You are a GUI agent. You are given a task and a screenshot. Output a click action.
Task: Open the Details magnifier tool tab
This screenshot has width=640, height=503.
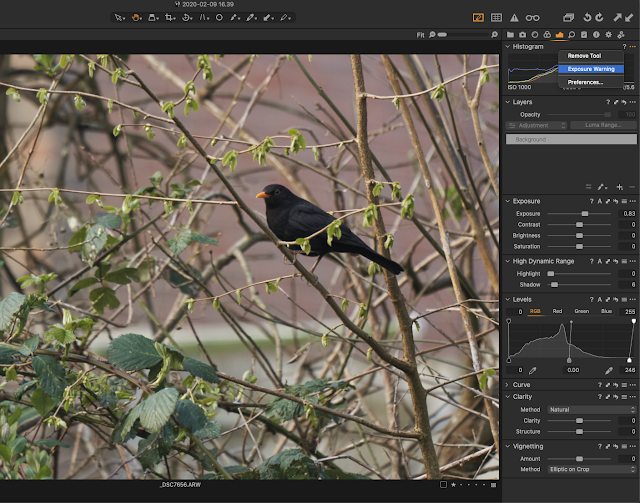click(571, 35)
